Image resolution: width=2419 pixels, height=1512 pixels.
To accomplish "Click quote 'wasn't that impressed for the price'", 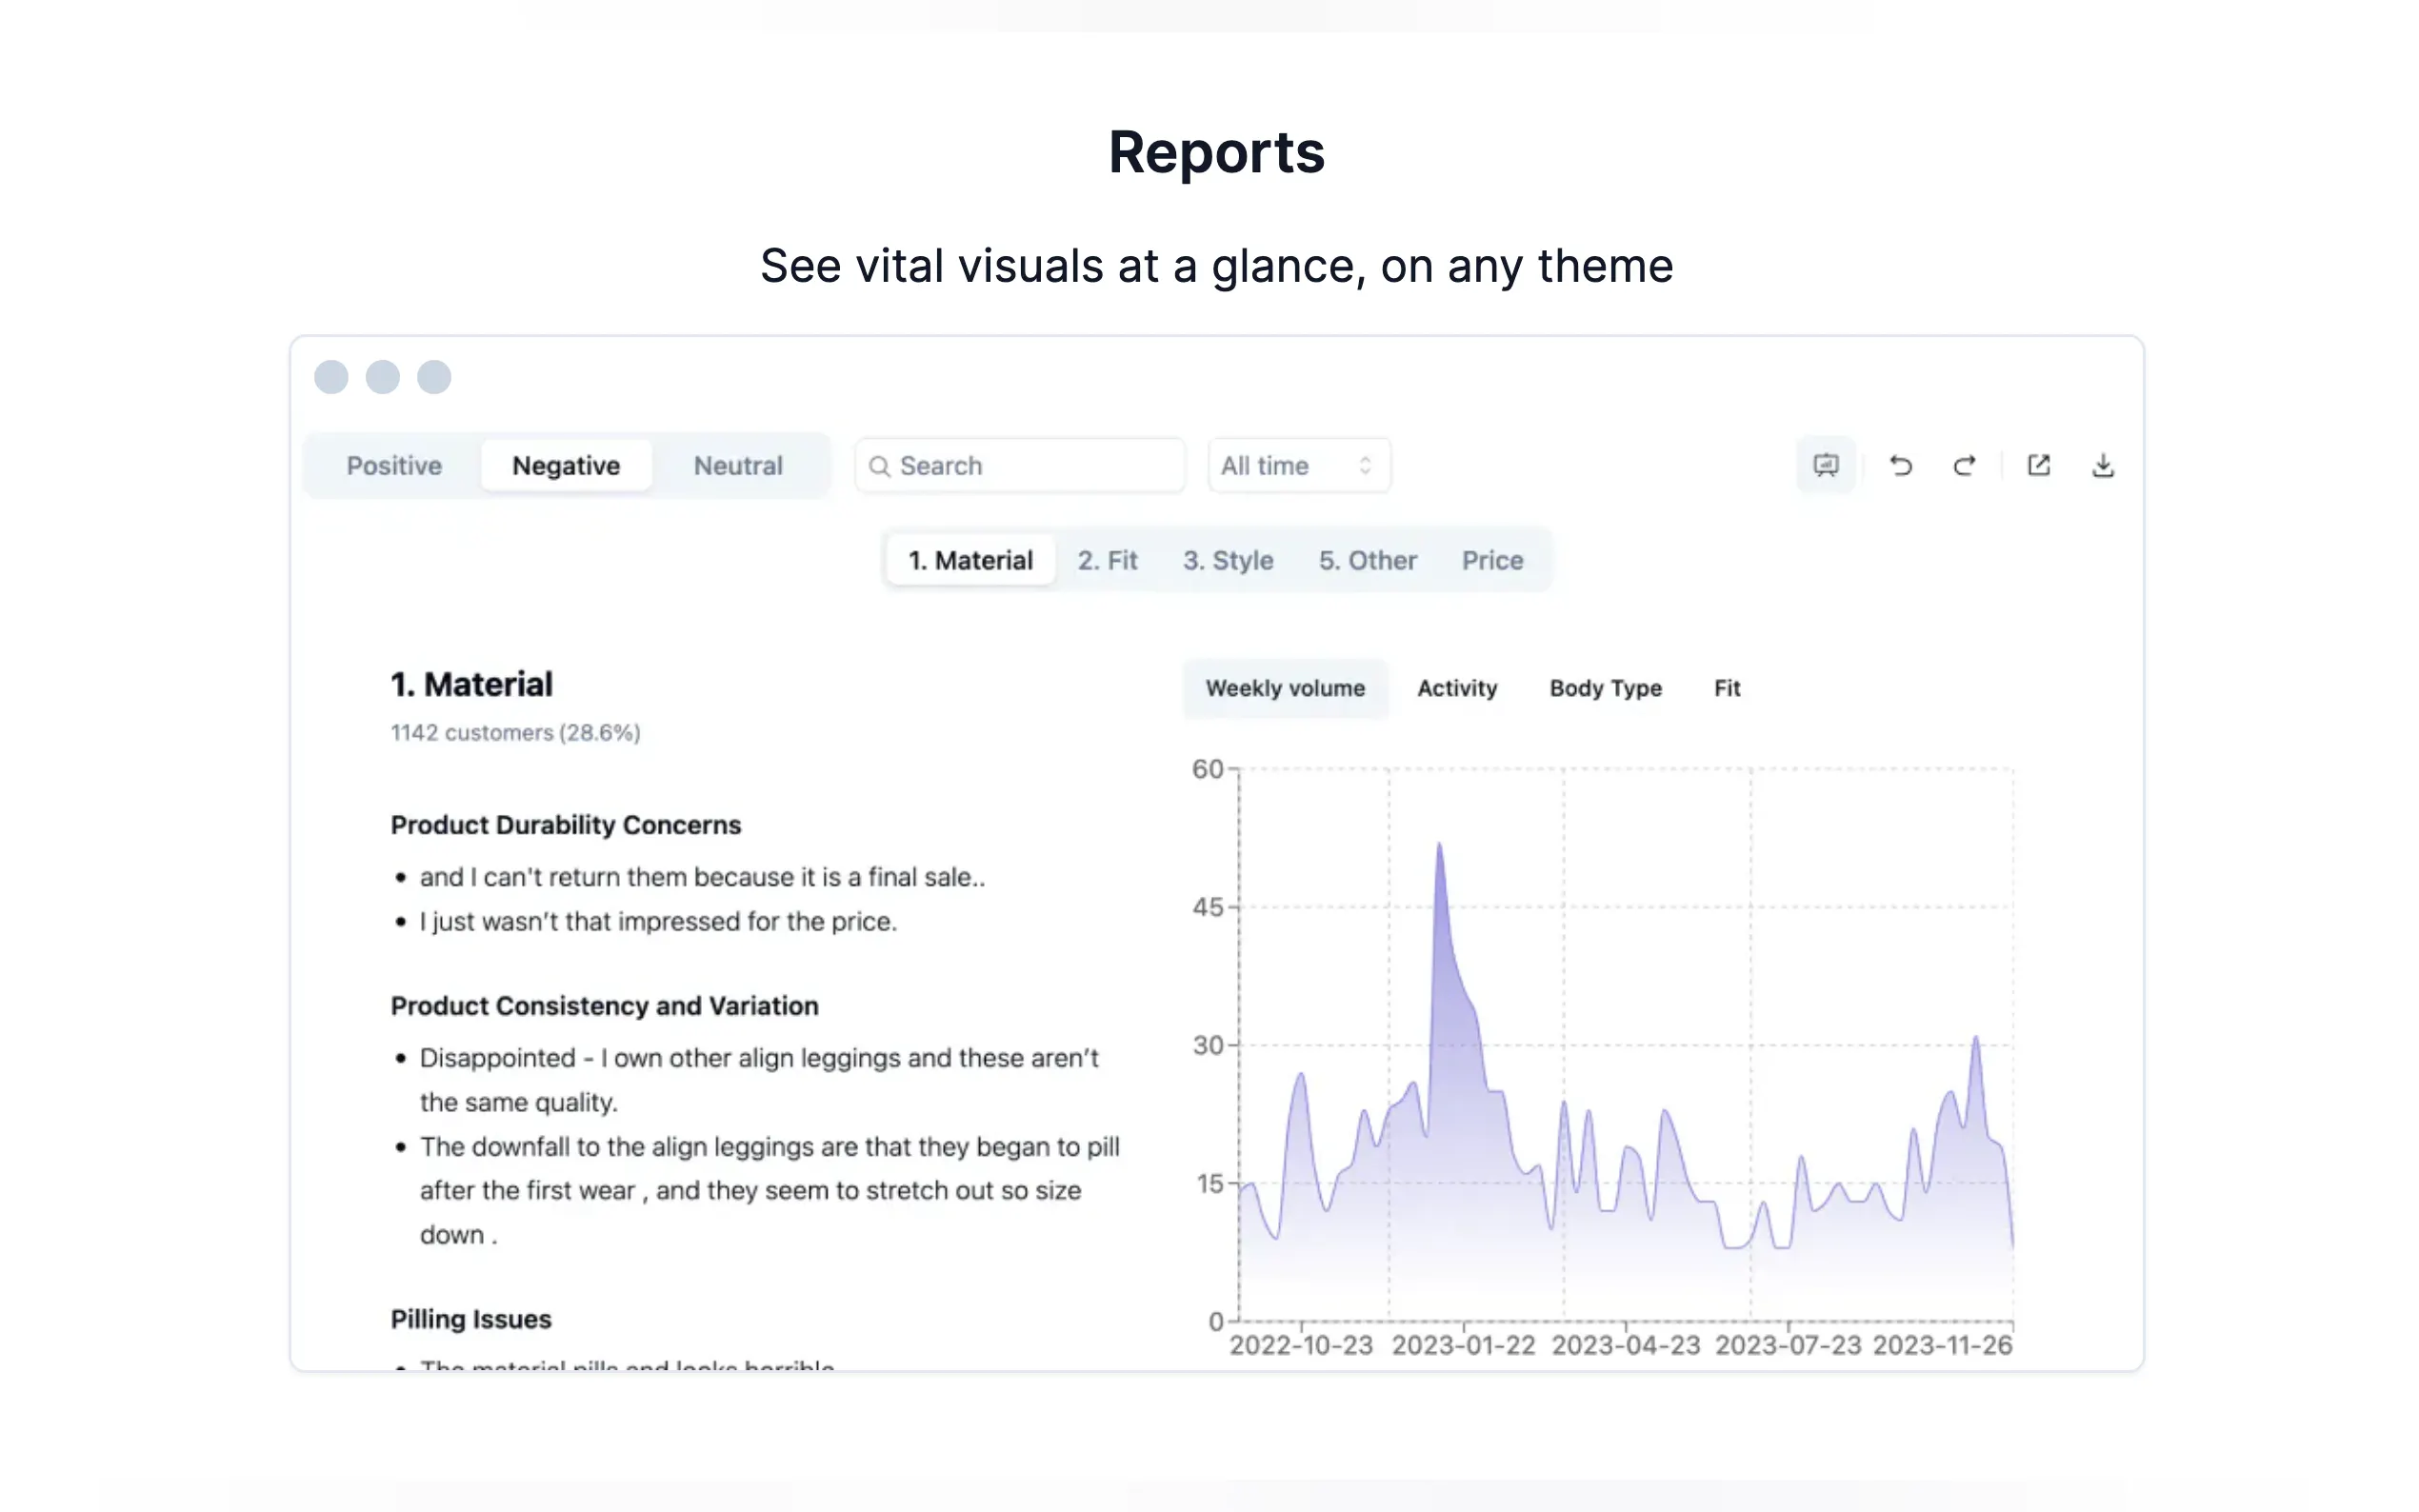I will click(658, 921).
